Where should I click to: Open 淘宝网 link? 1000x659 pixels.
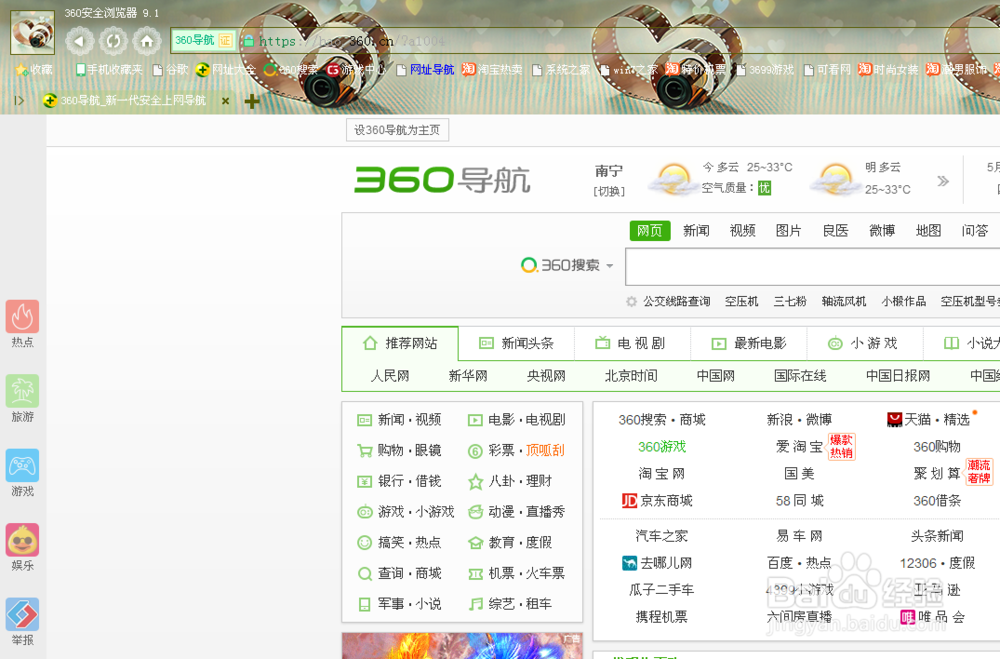[662, 473]
